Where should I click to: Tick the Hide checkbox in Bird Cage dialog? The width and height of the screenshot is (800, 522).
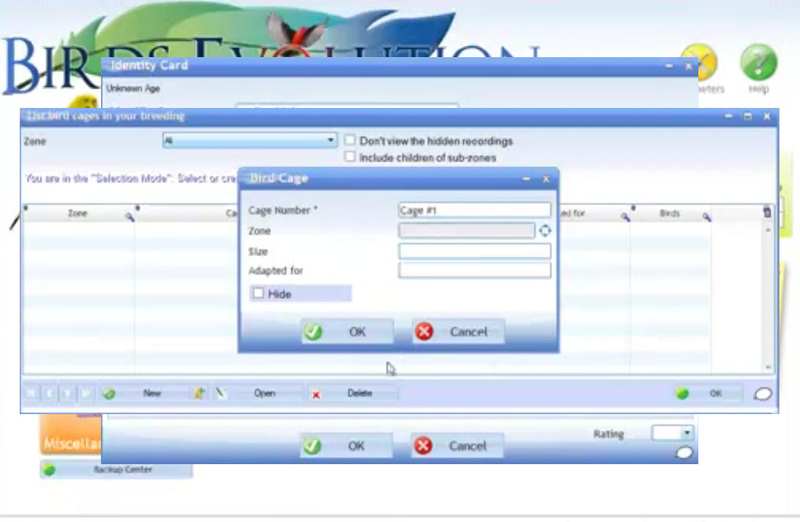point(259,293)
